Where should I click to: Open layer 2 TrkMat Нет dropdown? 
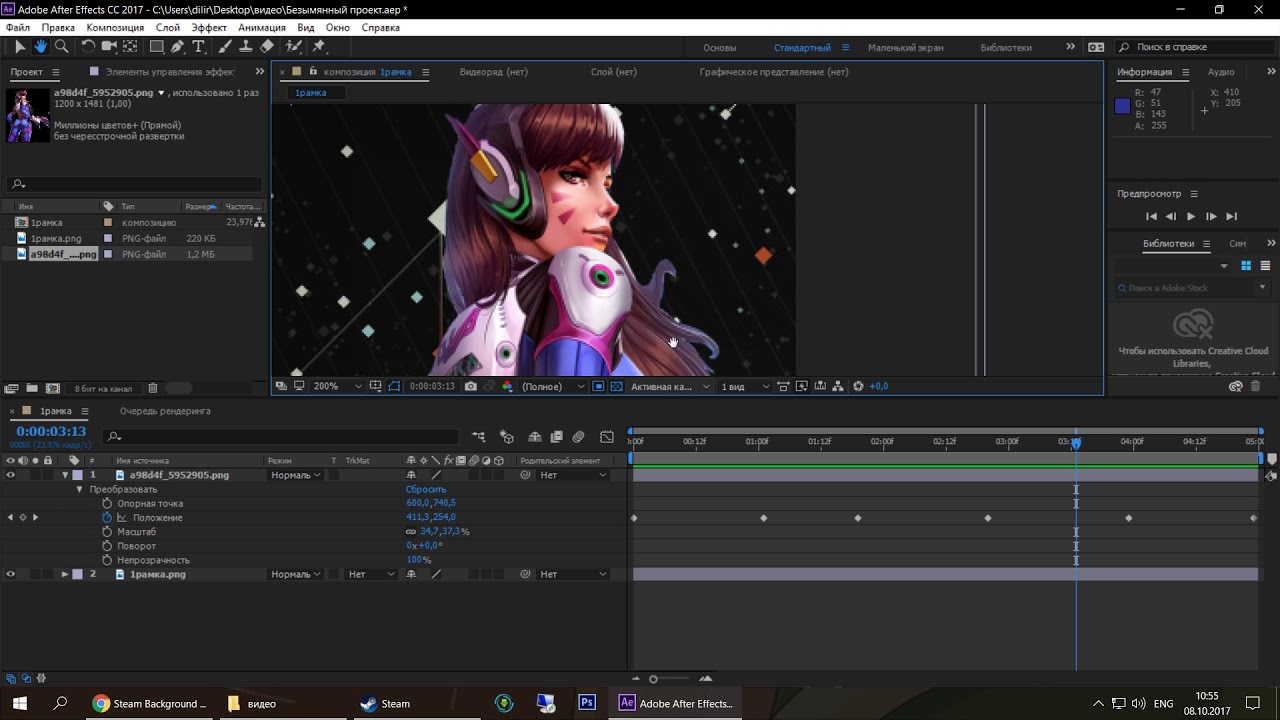click(x=371, y=574)
